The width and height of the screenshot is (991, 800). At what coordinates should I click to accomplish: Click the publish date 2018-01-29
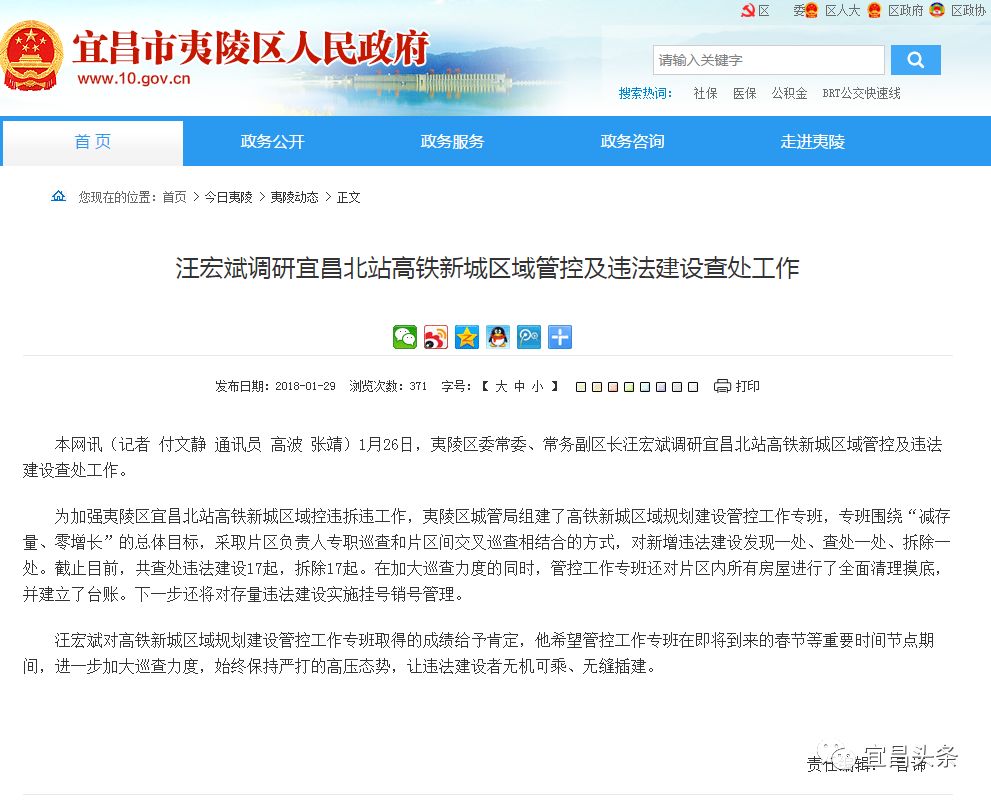pyautogui.click(x=305, y=386)
